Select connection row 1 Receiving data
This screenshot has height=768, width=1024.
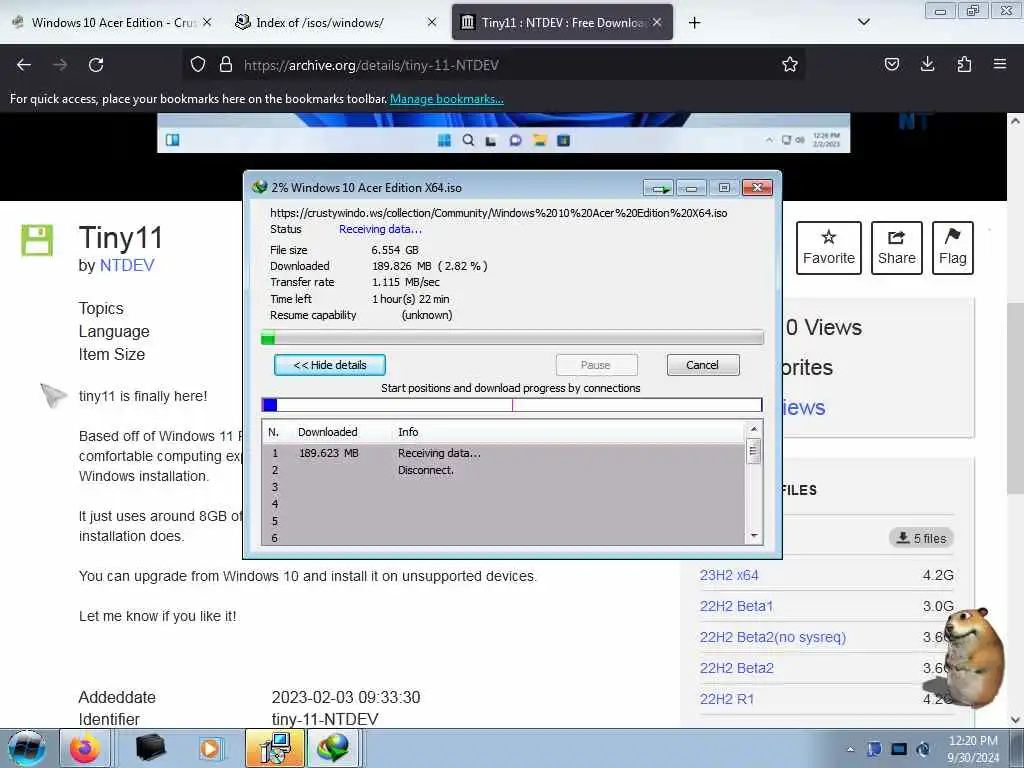[x=503, y=453]
